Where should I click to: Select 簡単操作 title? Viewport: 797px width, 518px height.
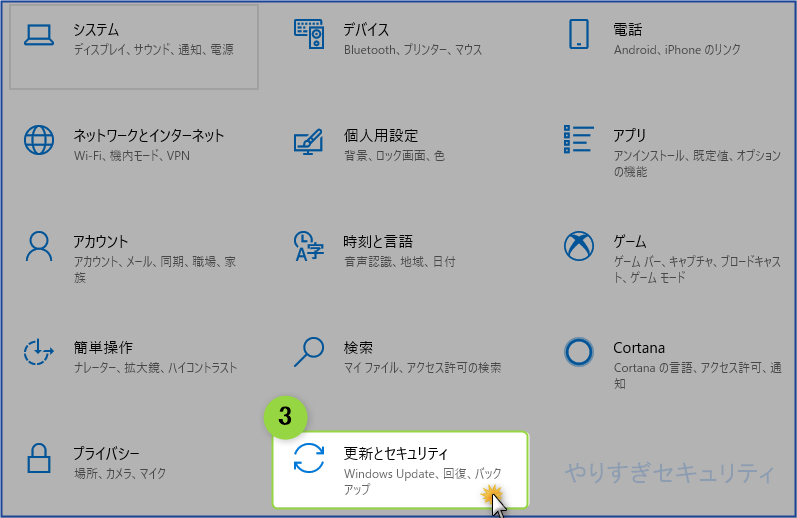[x=103, y=348]
